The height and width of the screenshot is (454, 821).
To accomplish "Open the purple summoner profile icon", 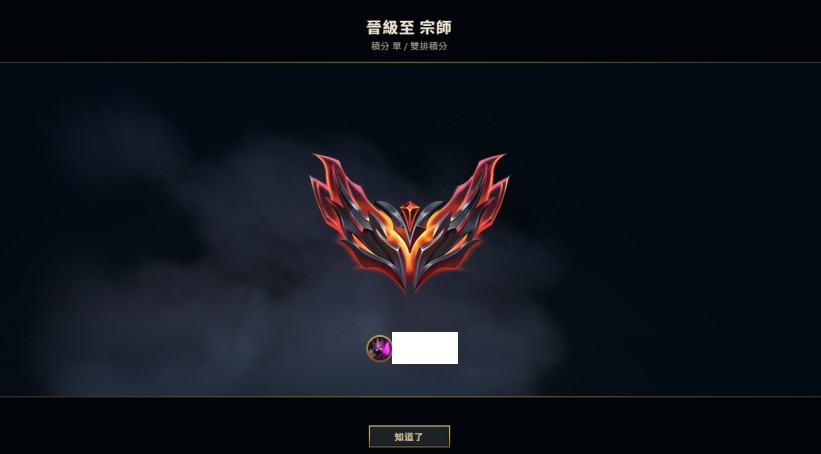I will click(379, 348).
